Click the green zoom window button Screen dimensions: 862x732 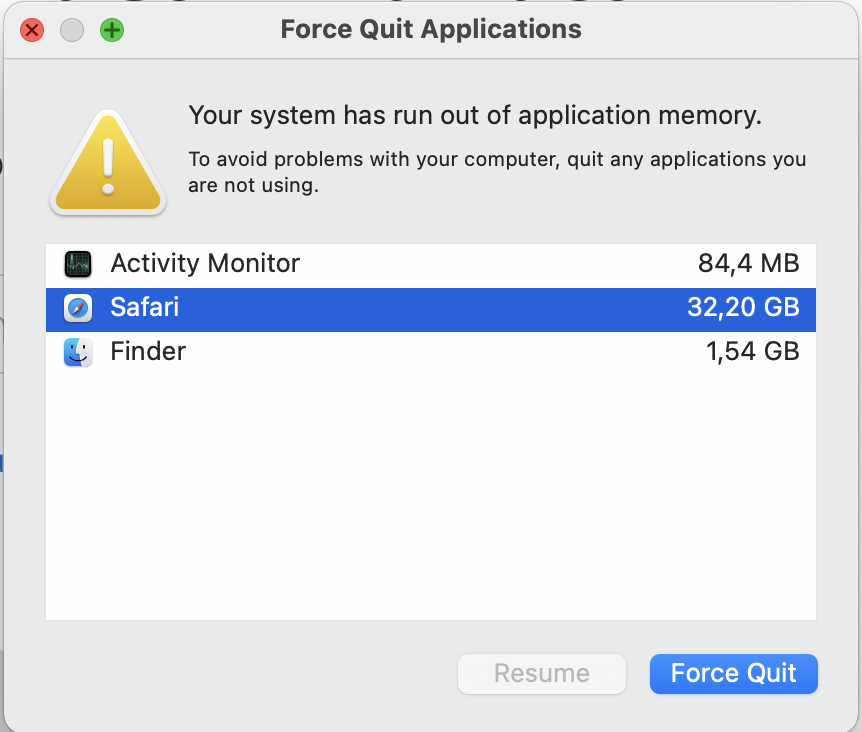[x=112, y=30]
